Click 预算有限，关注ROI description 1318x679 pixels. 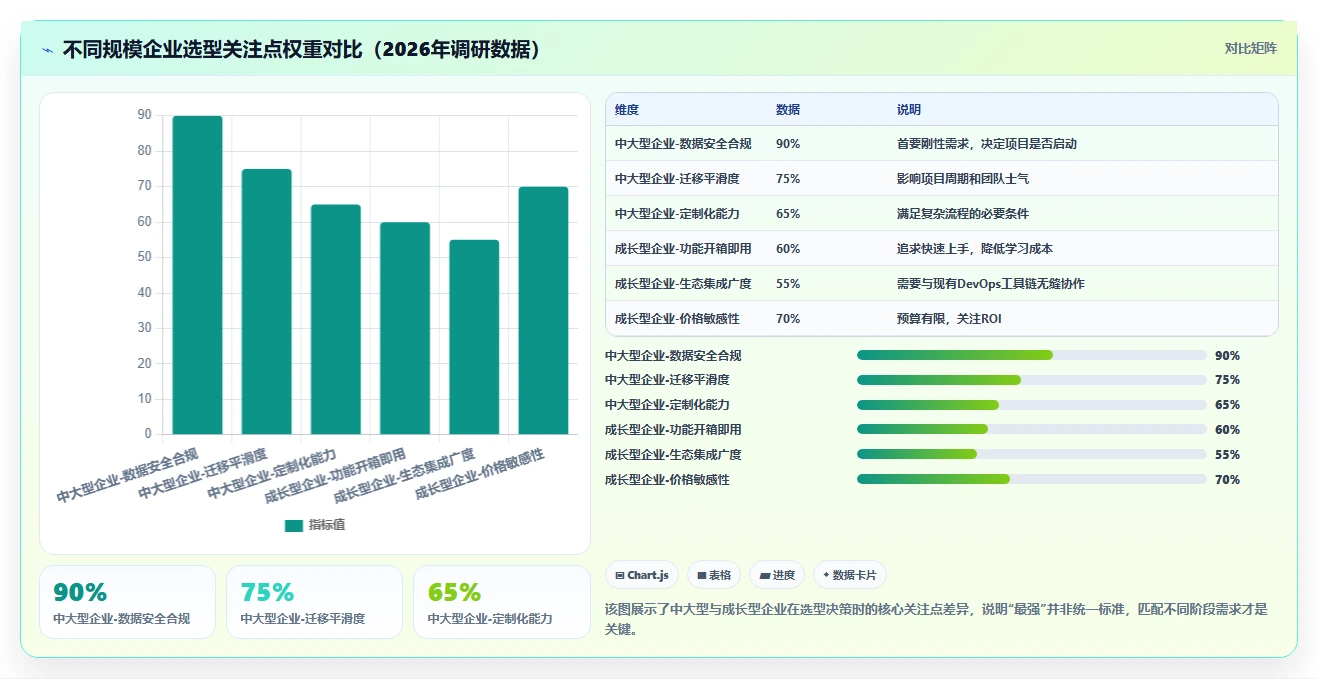949,319
